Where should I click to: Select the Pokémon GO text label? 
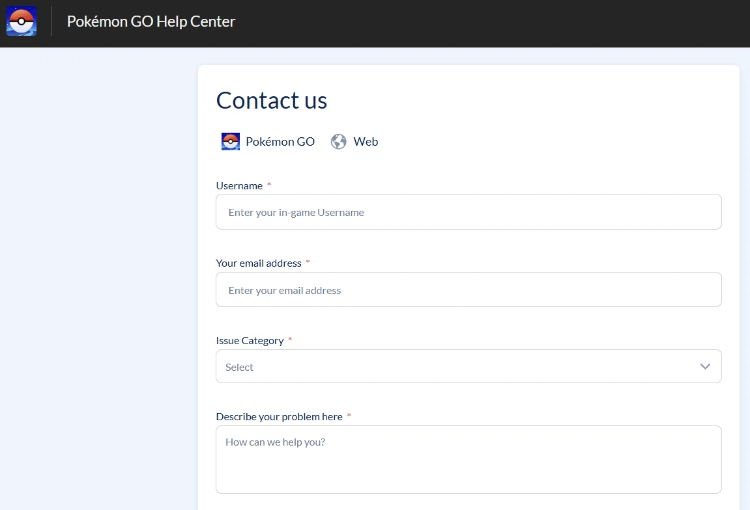280,142
